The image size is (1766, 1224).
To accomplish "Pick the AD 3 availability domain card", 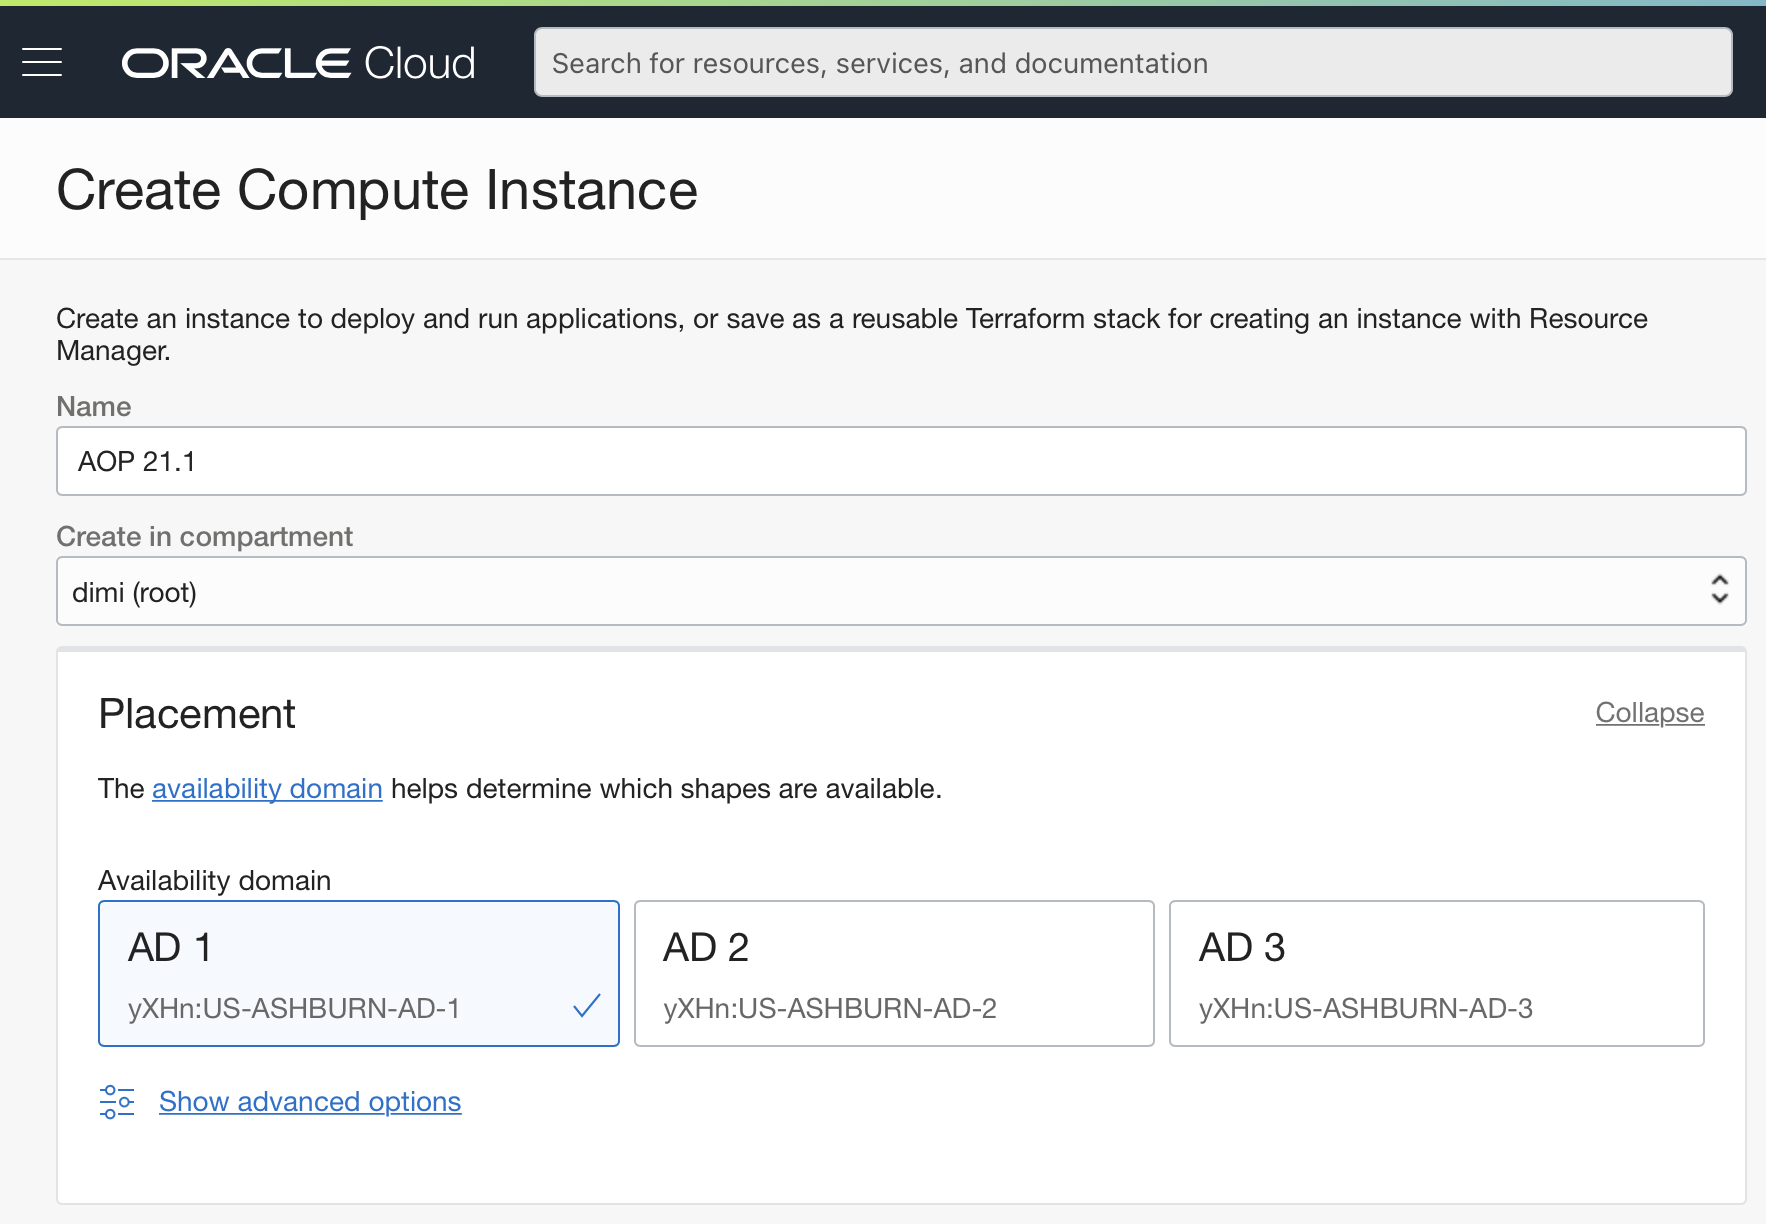I will click(x=1436, y=973).
